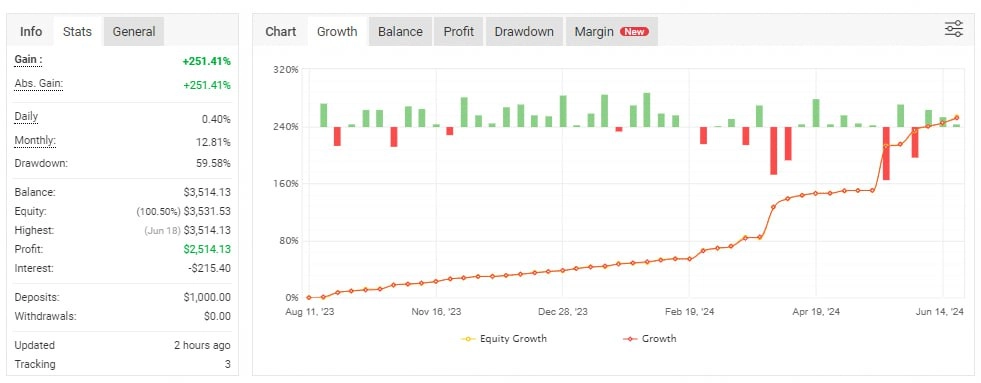
Task: Select the Chart tab
Action: click(x=280, y=31)
